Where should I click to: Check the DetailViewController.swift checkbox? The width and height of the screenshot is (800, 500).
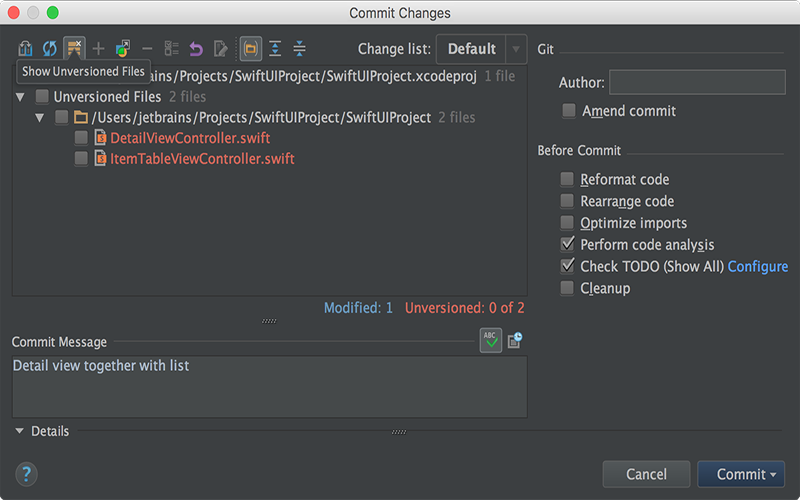tap(81, 137)
